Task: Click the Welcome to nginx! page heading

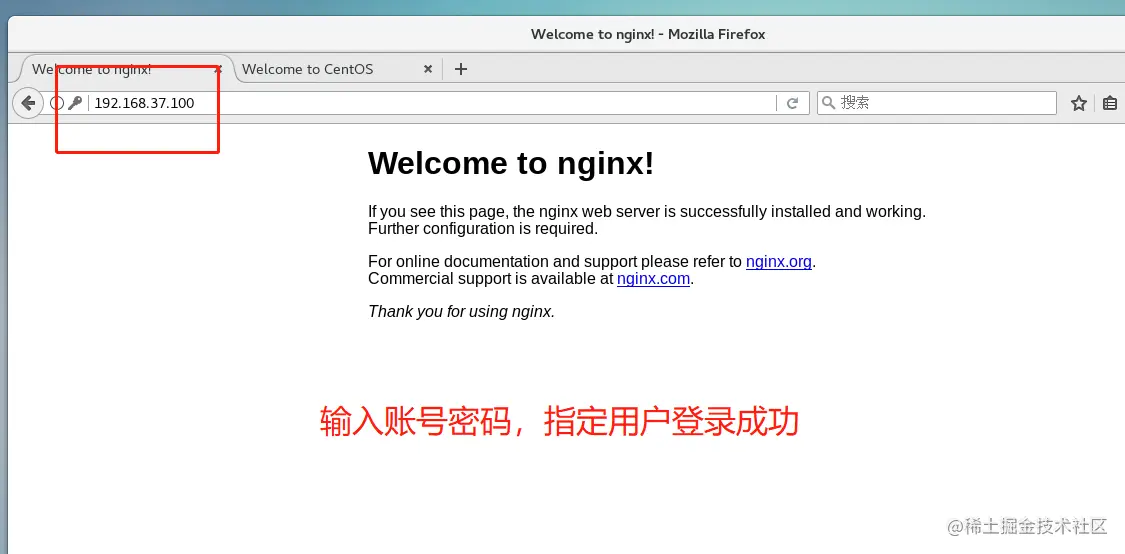Action: [511, 163]
